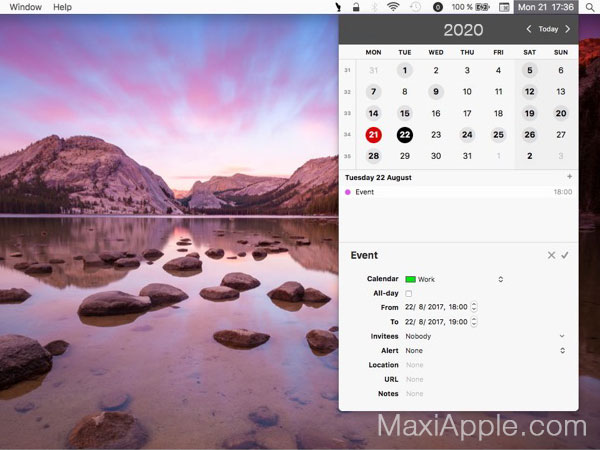The image size is (600, 450).
Task: Select day 15 in the calendar
Action: (x=404, y=113)
